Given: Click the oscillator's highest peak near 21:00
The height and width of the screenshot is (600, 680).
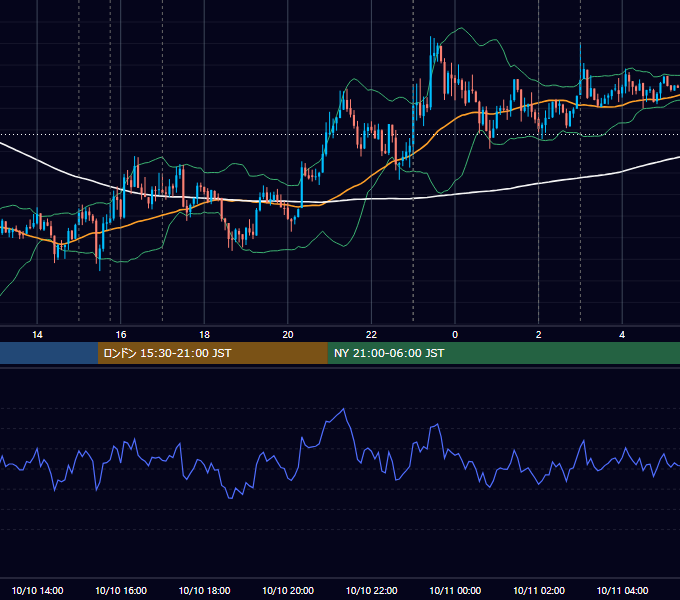Looking at the screenshot, I should 344,409.
